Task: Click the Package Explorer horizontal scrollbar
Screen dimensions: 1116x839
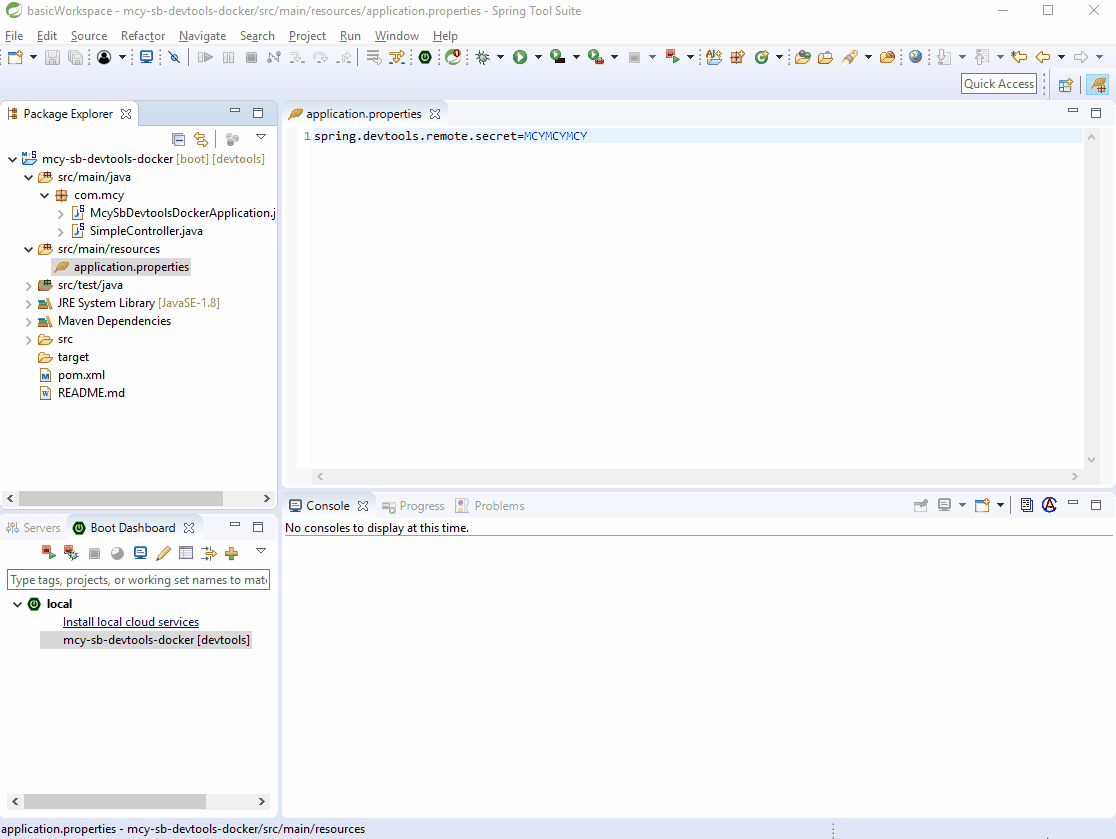Action: click(x=120, y=498)
